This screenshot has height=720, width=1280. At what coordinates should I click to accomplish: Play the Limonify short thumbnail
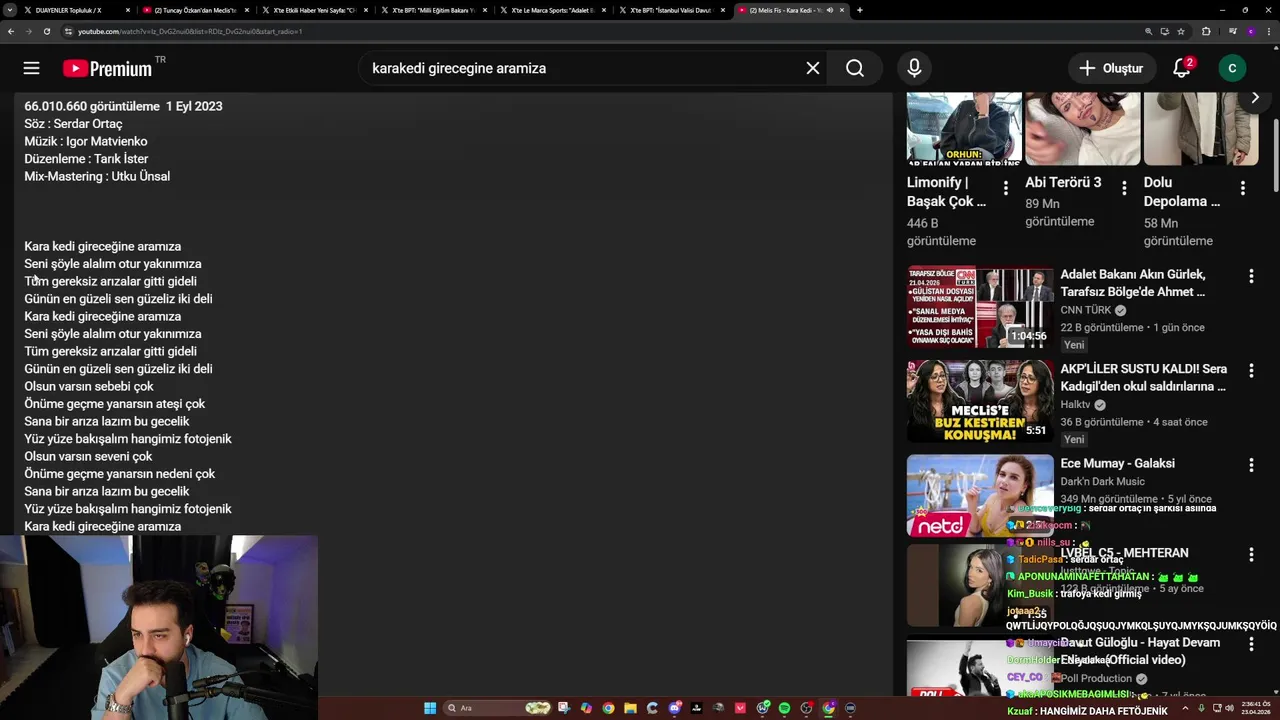pyautogui.click(x=964, y=128)
